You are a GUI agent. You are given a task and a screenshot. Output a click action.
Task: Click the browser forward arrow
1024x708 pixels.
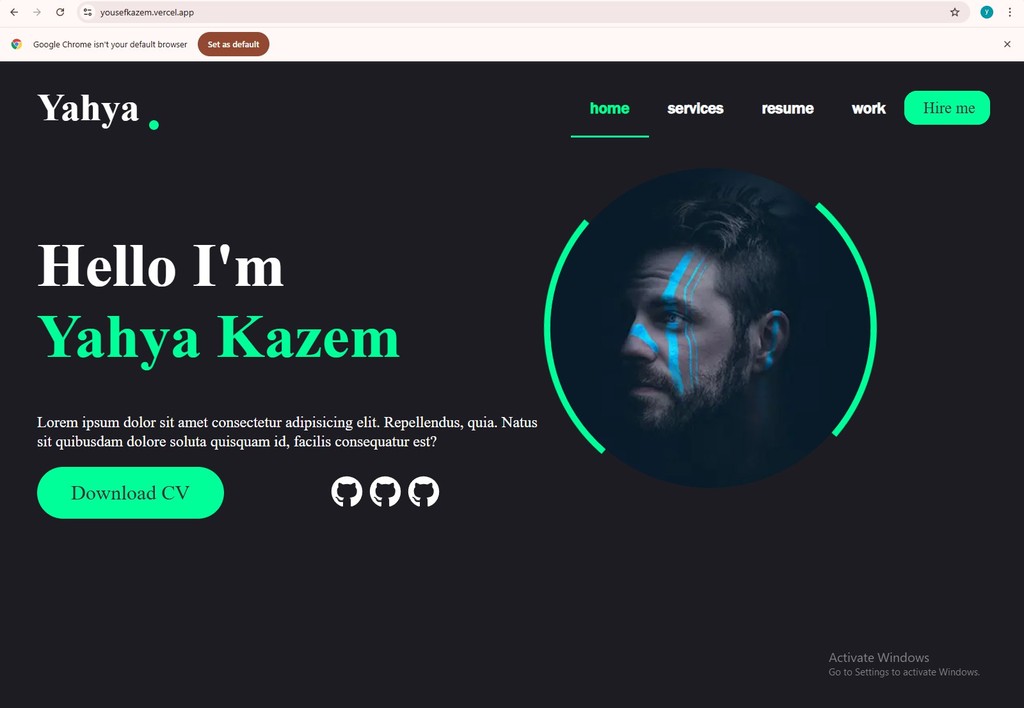point(37,12)
